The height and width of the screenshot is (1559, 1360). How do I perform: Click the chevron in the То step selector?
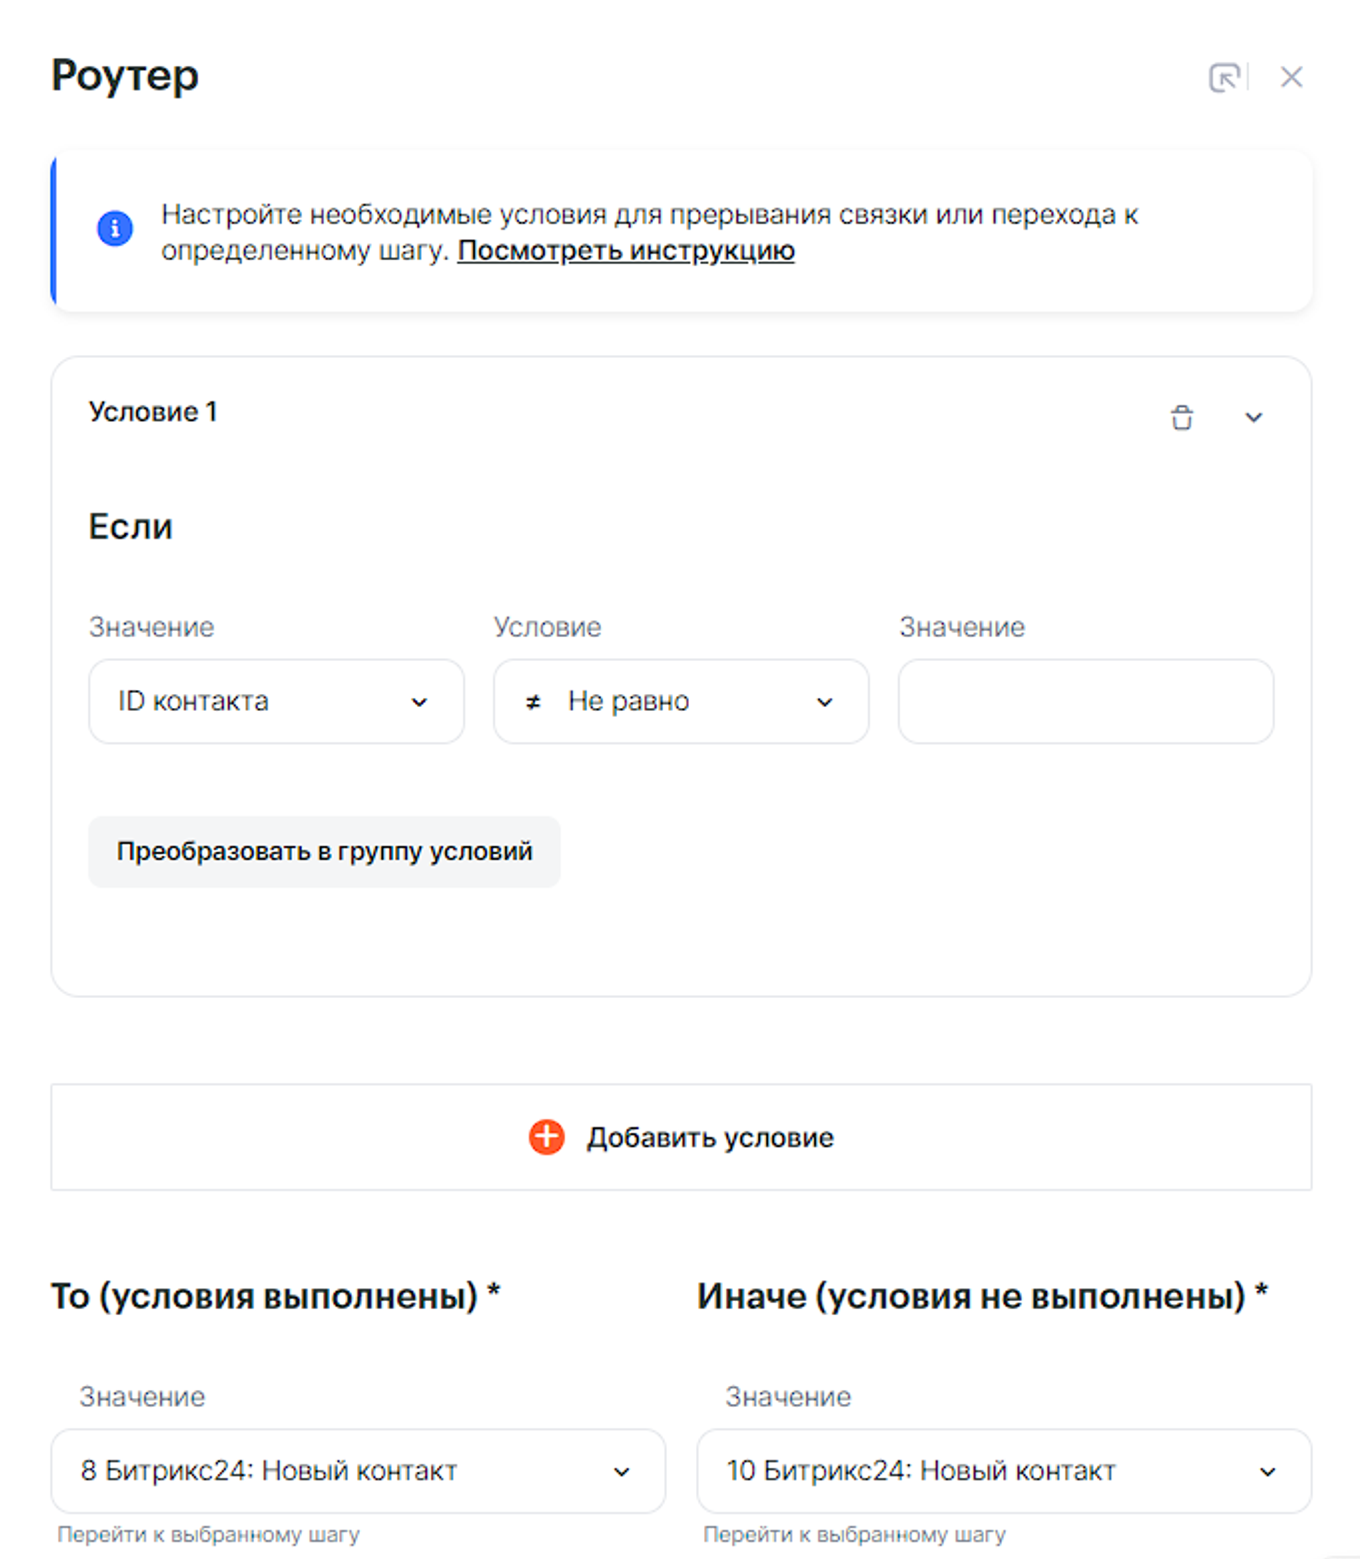click(621, 1472)
